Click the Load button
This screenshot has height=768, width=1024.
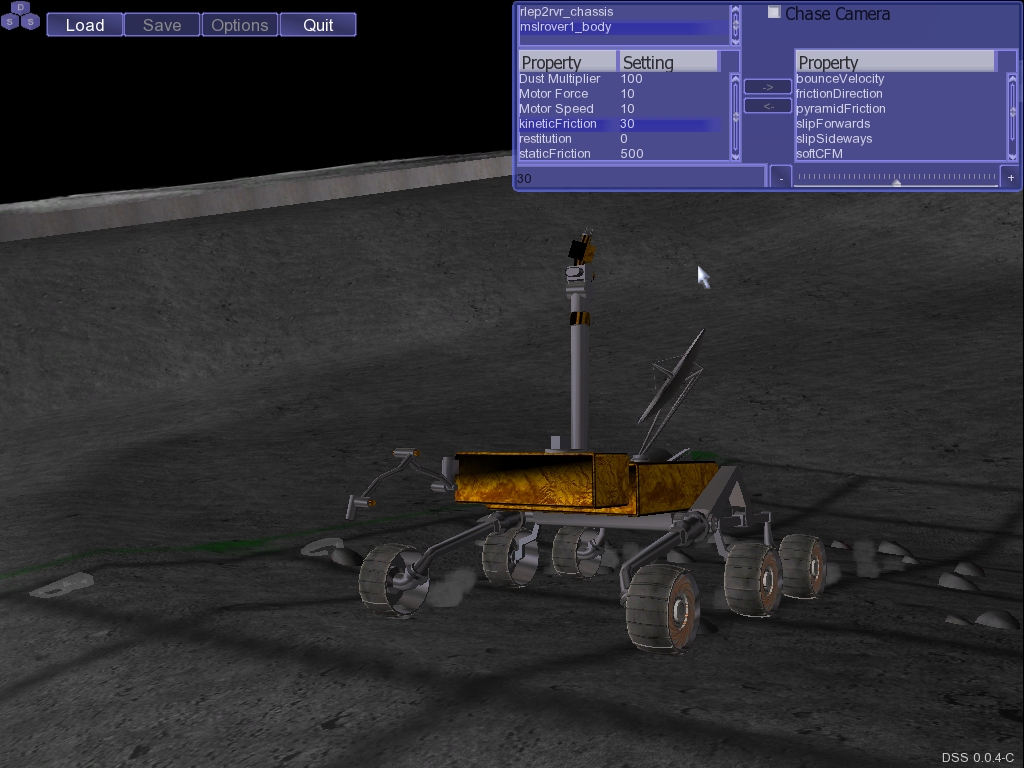point(85,25)
